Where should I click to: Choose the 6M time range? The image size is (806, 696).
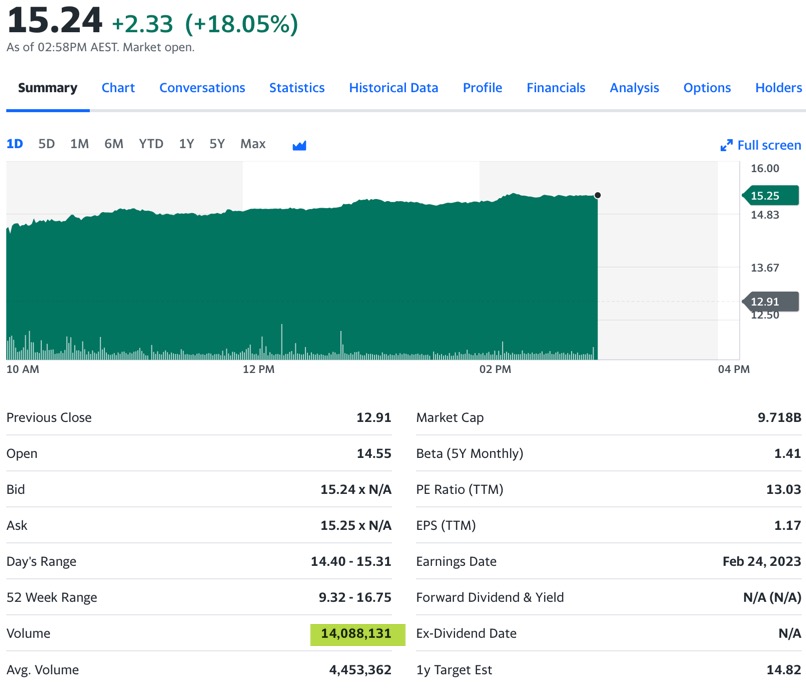tap(114, 144)
